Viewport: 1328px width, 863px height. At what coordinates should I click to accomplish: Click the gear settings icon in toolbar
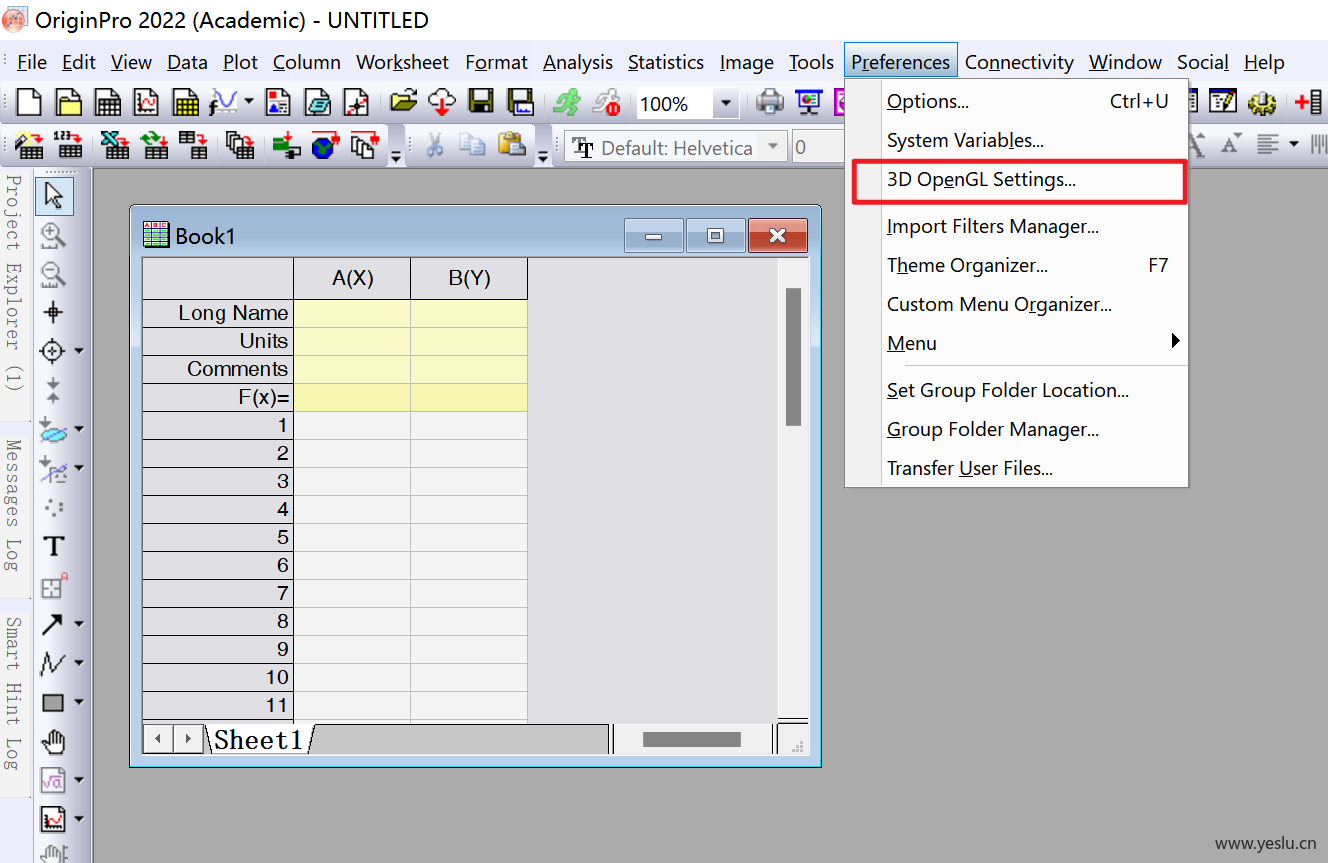point(1262,102)
